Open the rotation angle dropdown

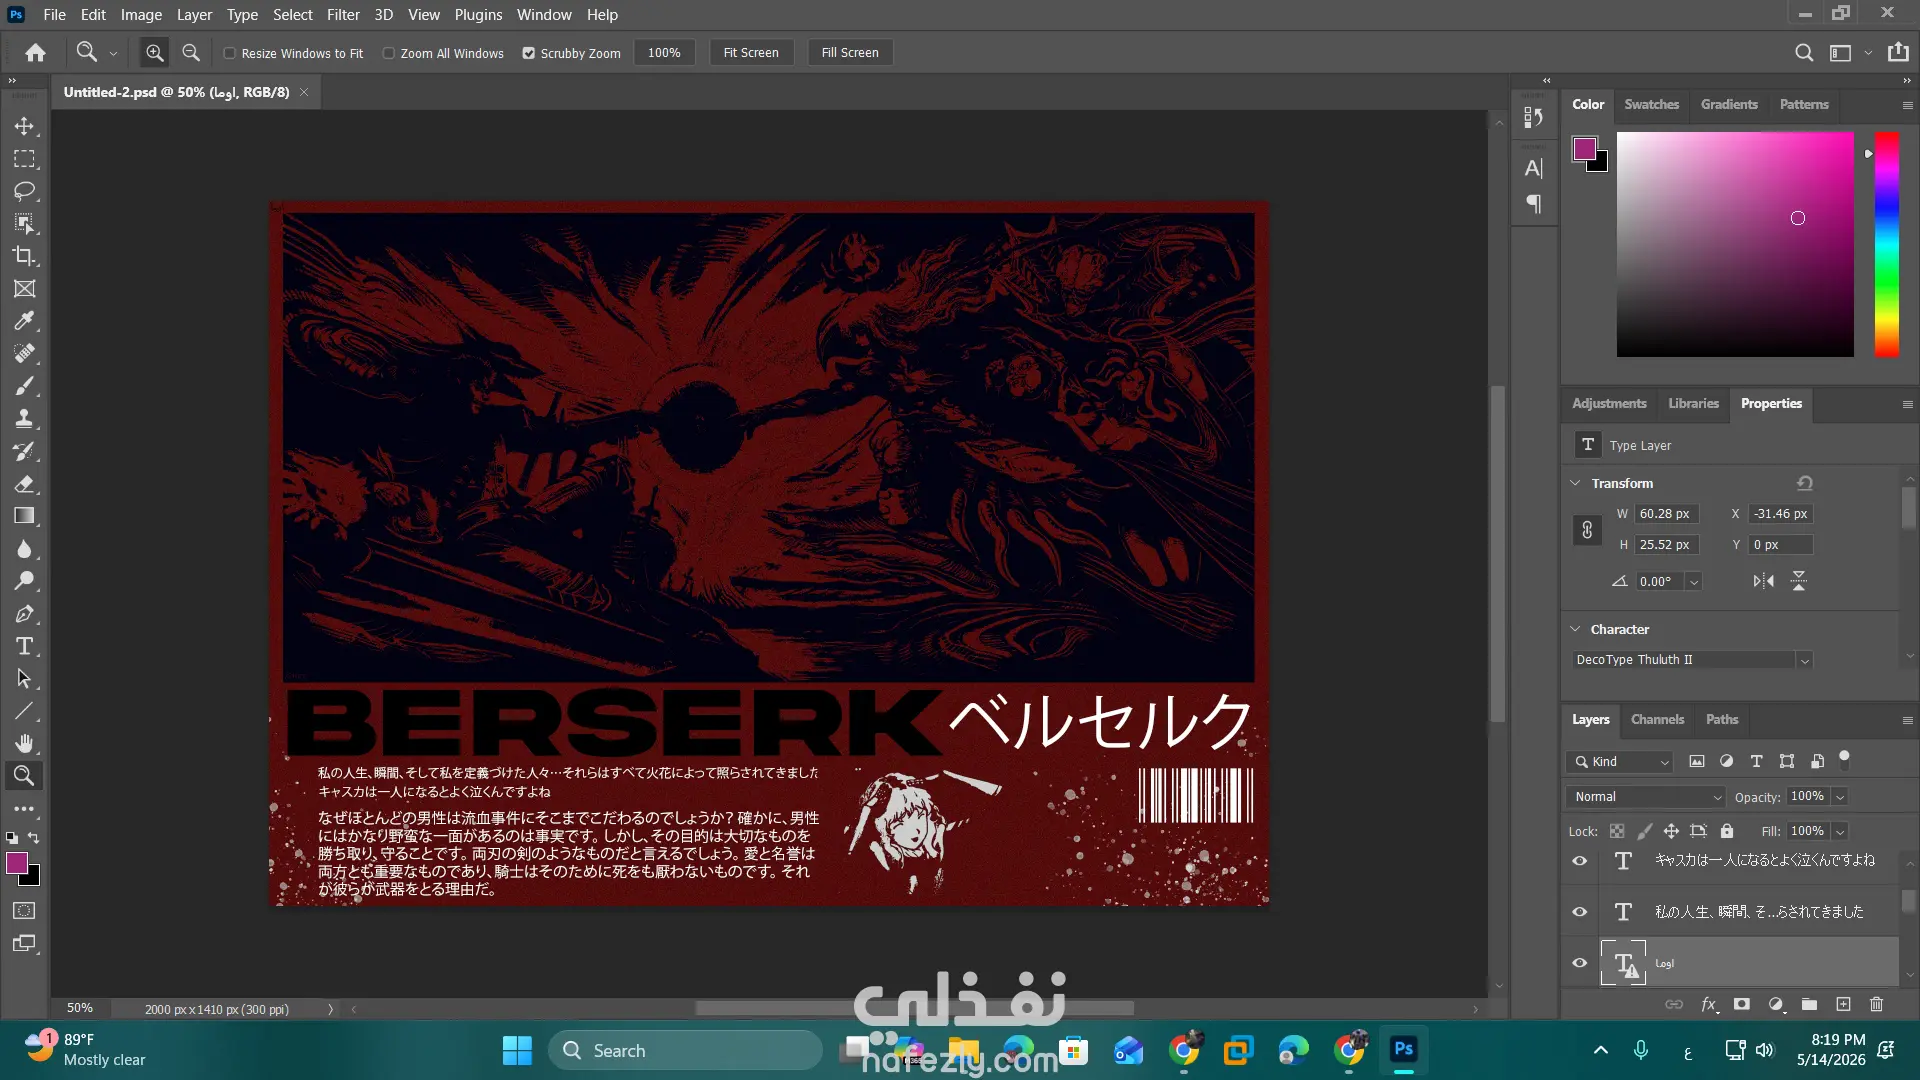1694,582
